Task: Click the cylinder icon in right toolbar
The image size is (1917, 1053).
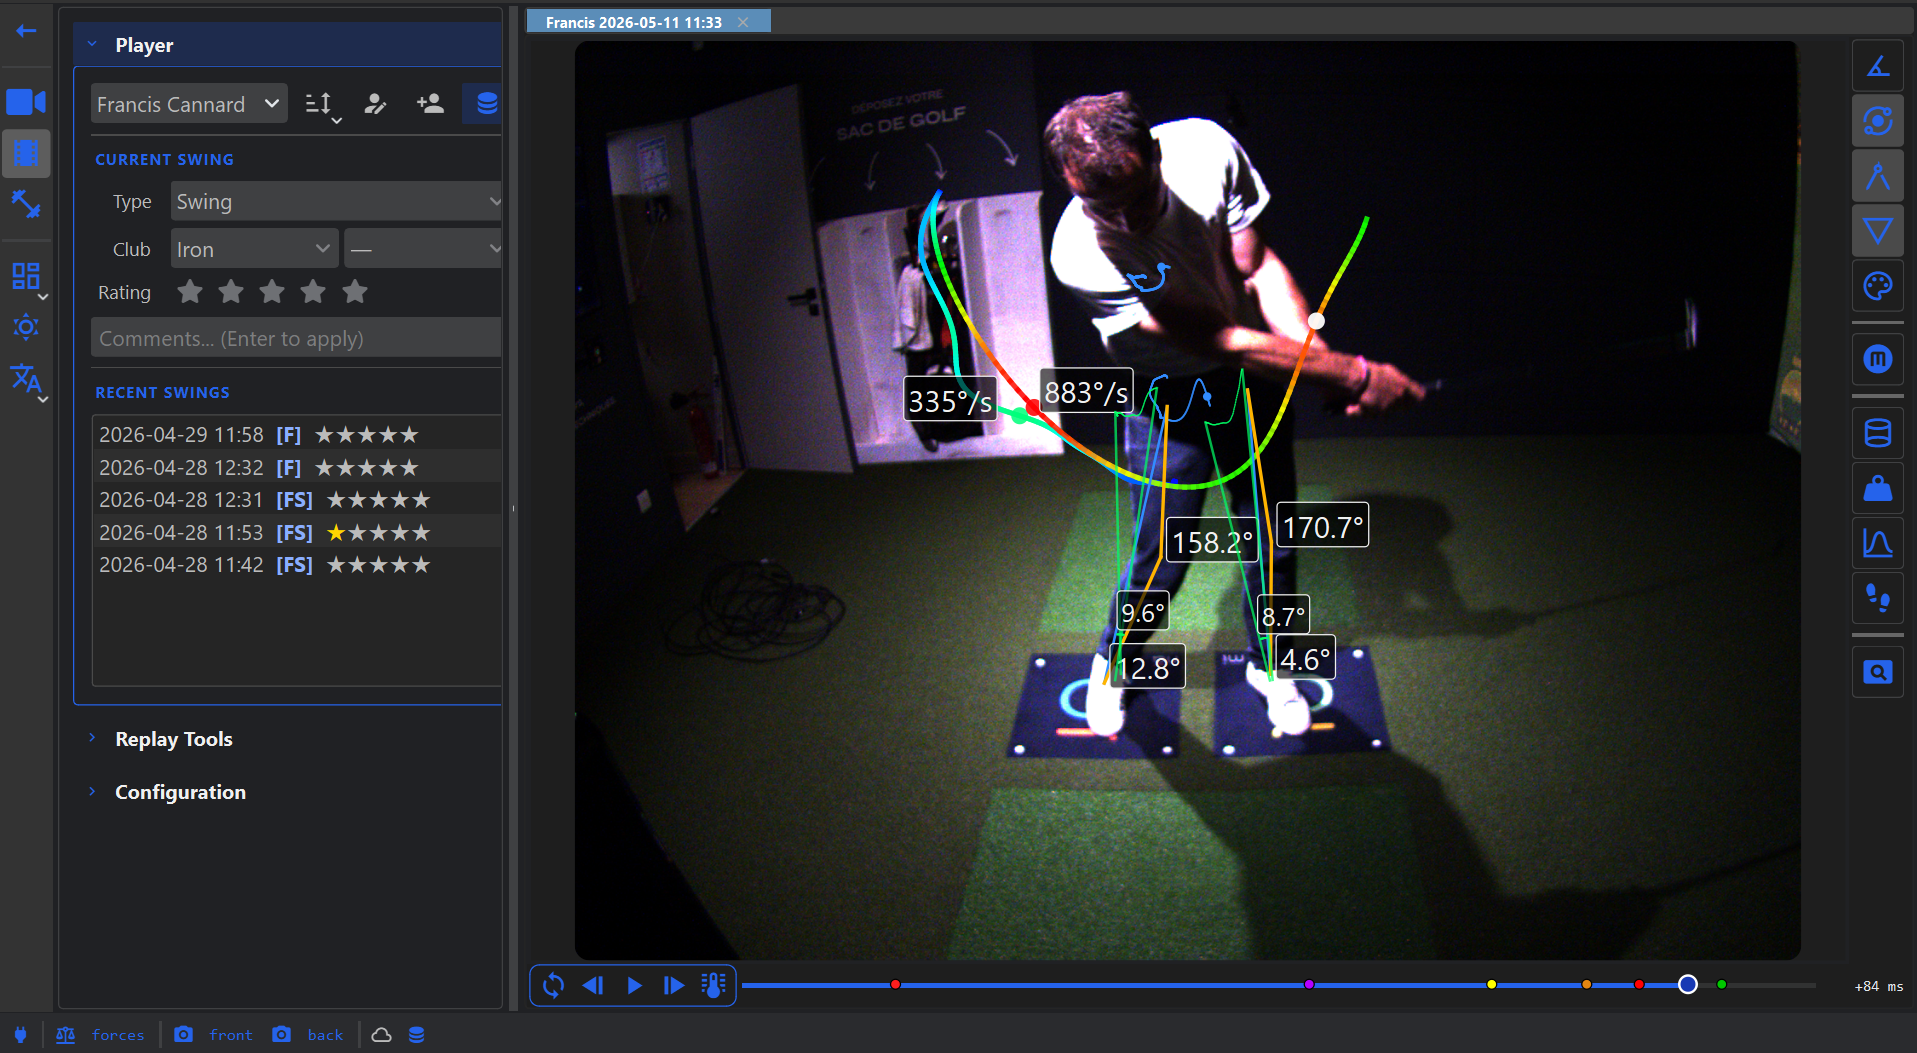Action: (1877, 433)
